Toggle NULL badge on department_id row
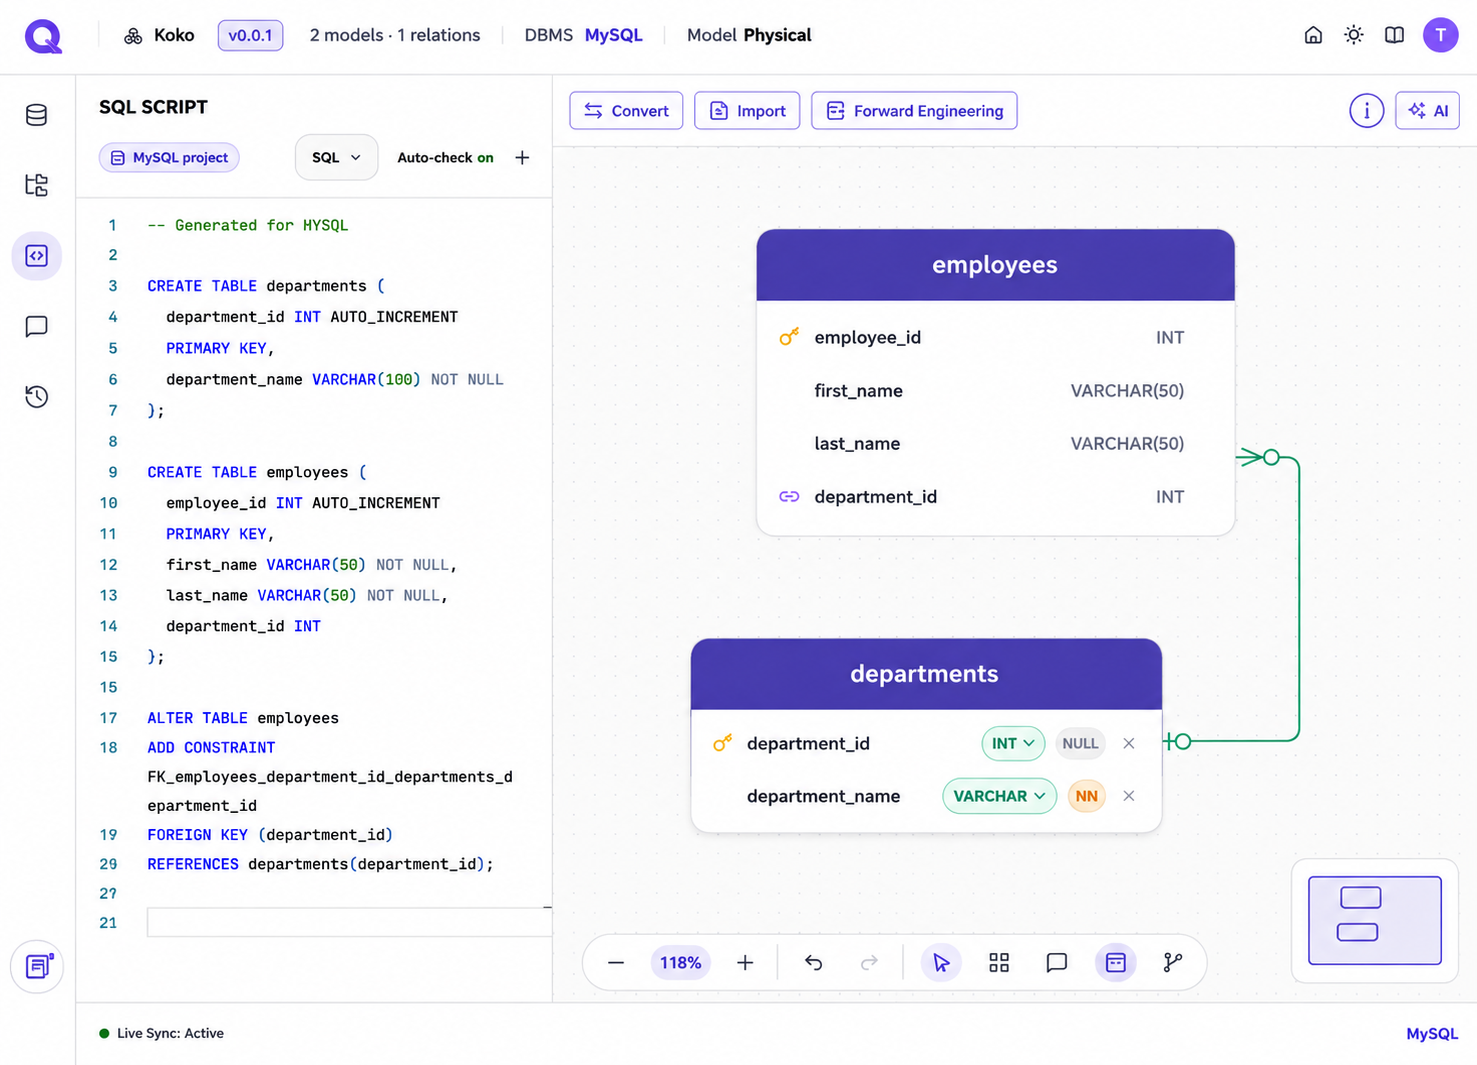 click(x=1080, y=743)
